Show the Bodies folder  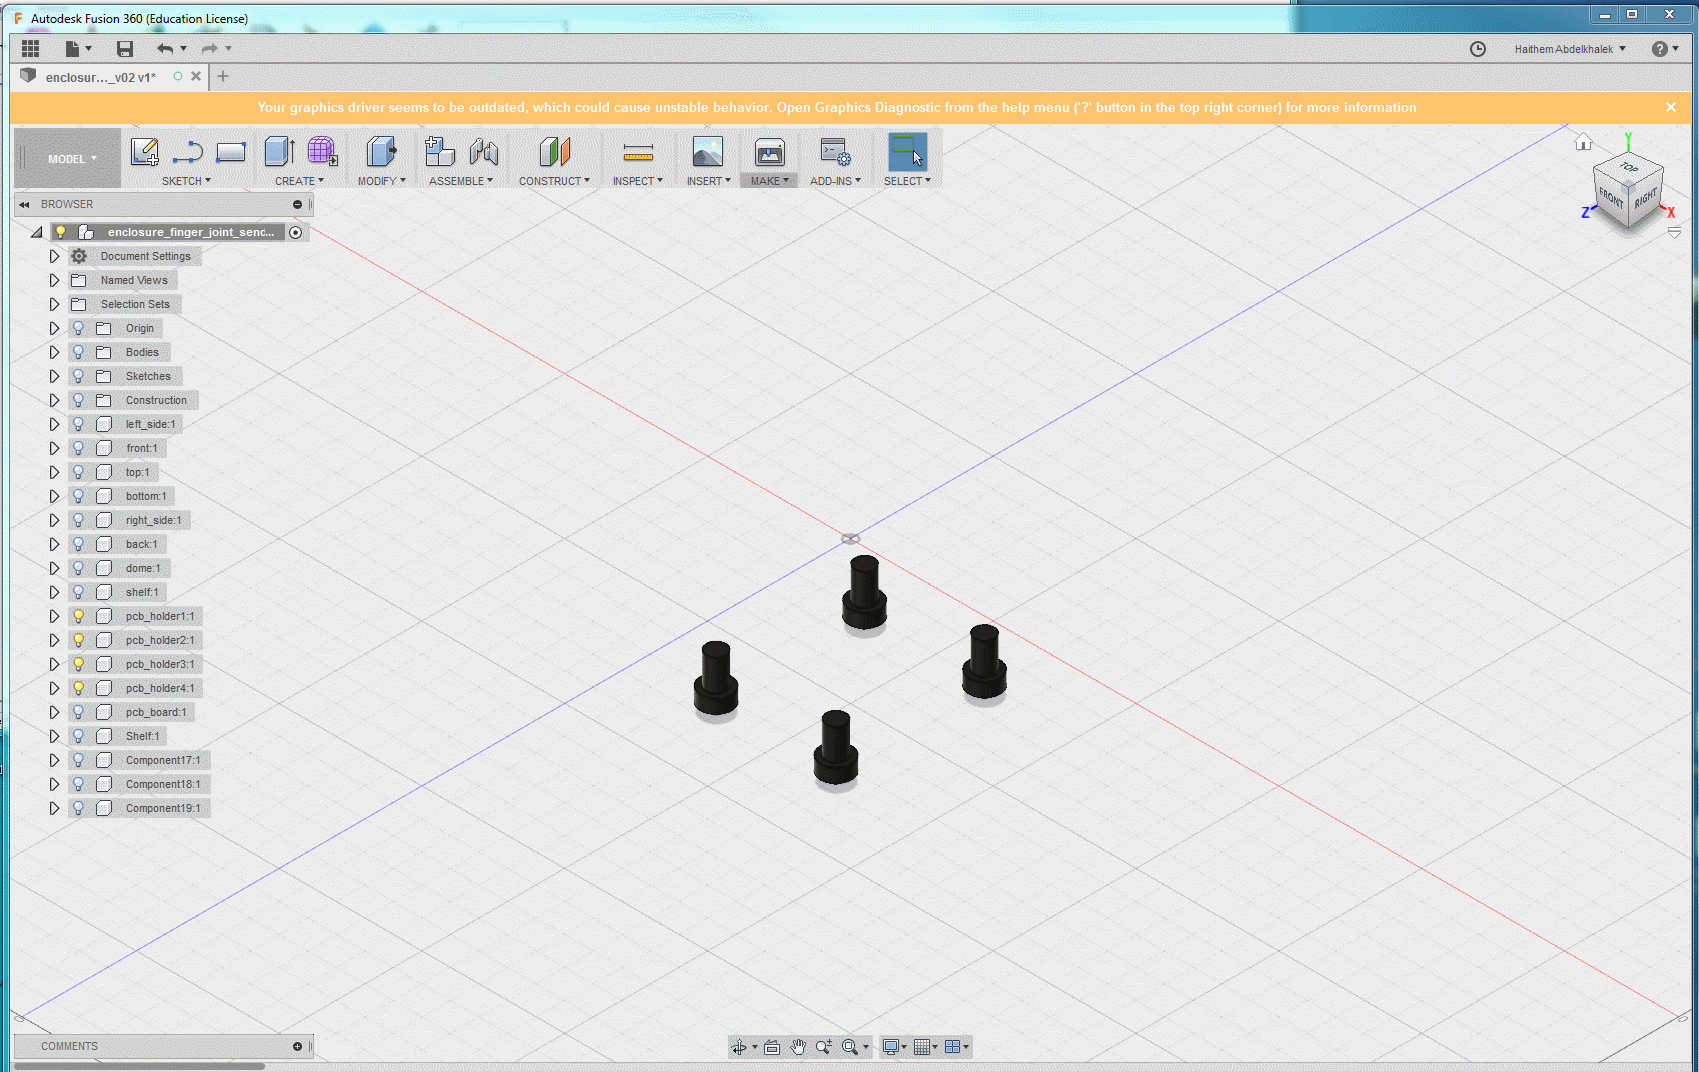click(x=78, y=352)
